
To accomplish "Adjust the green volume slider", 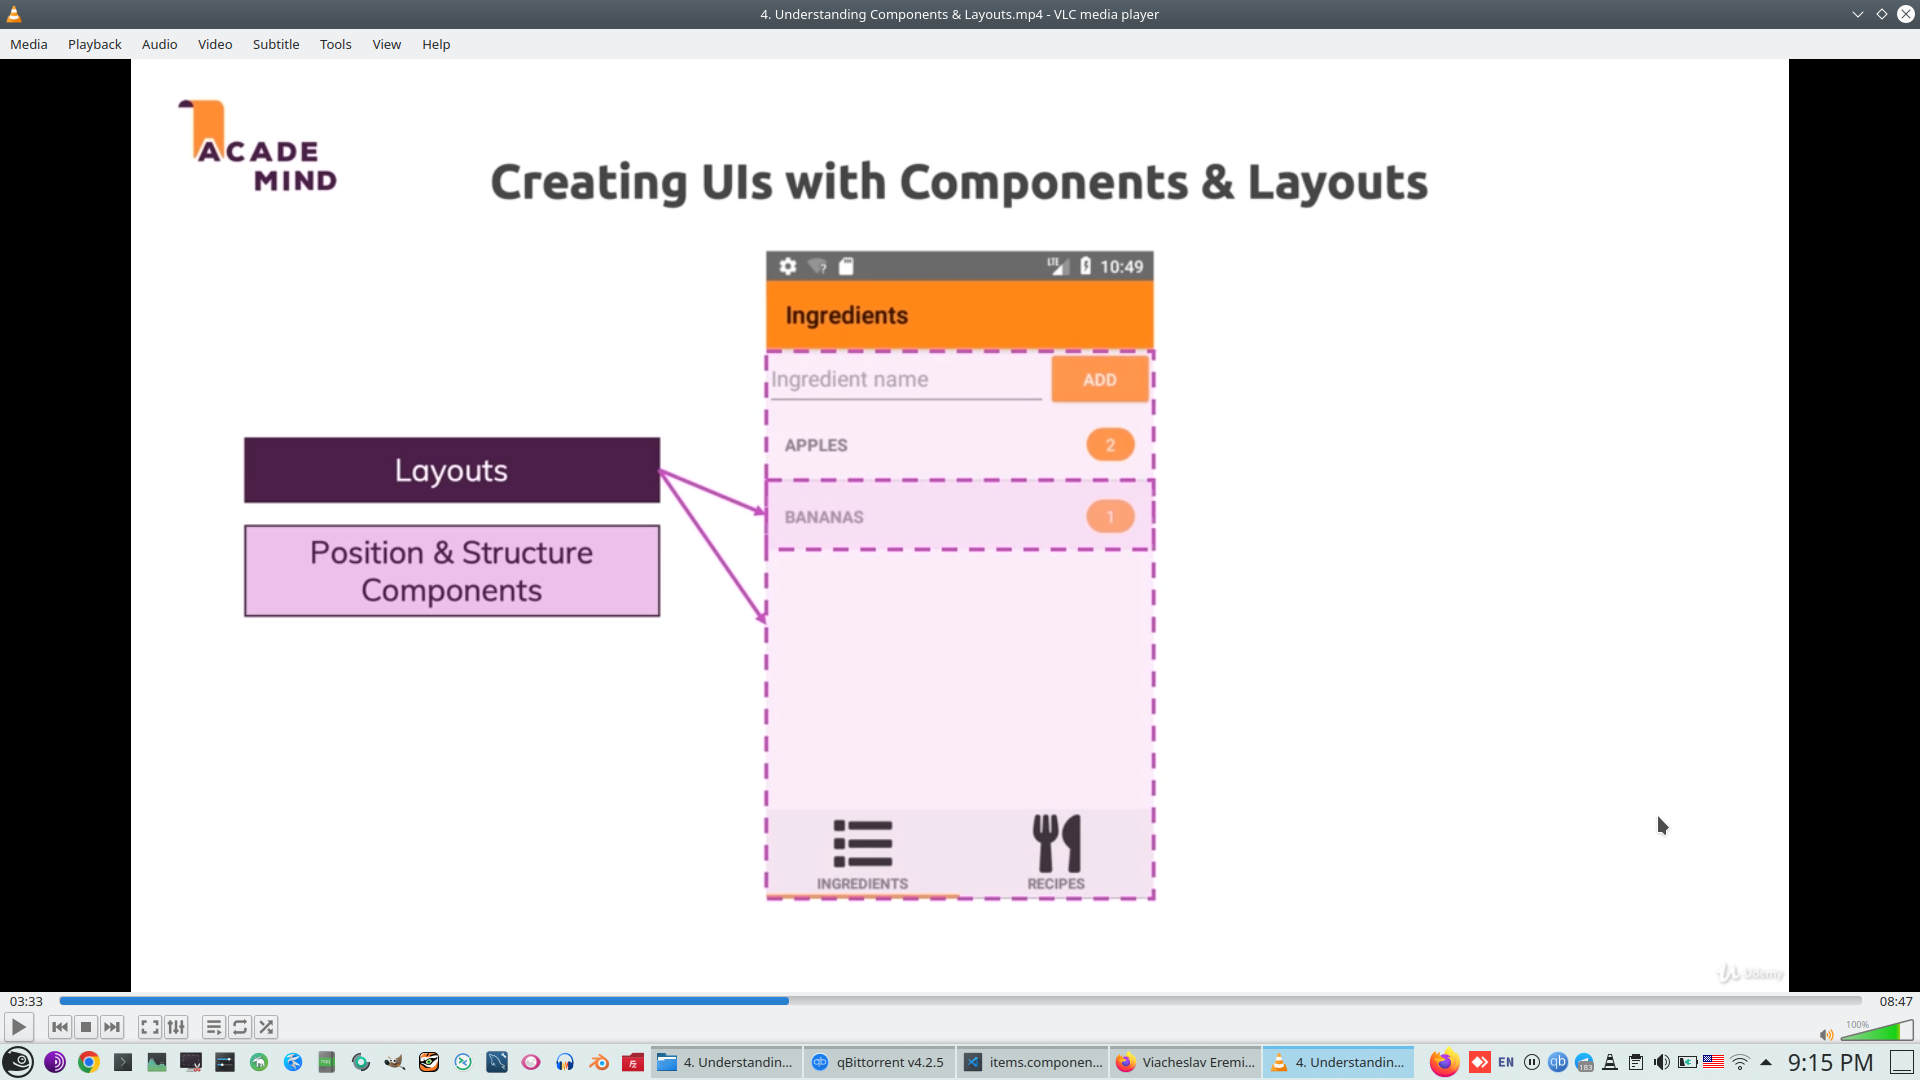I will [x=1876, y=1031].
